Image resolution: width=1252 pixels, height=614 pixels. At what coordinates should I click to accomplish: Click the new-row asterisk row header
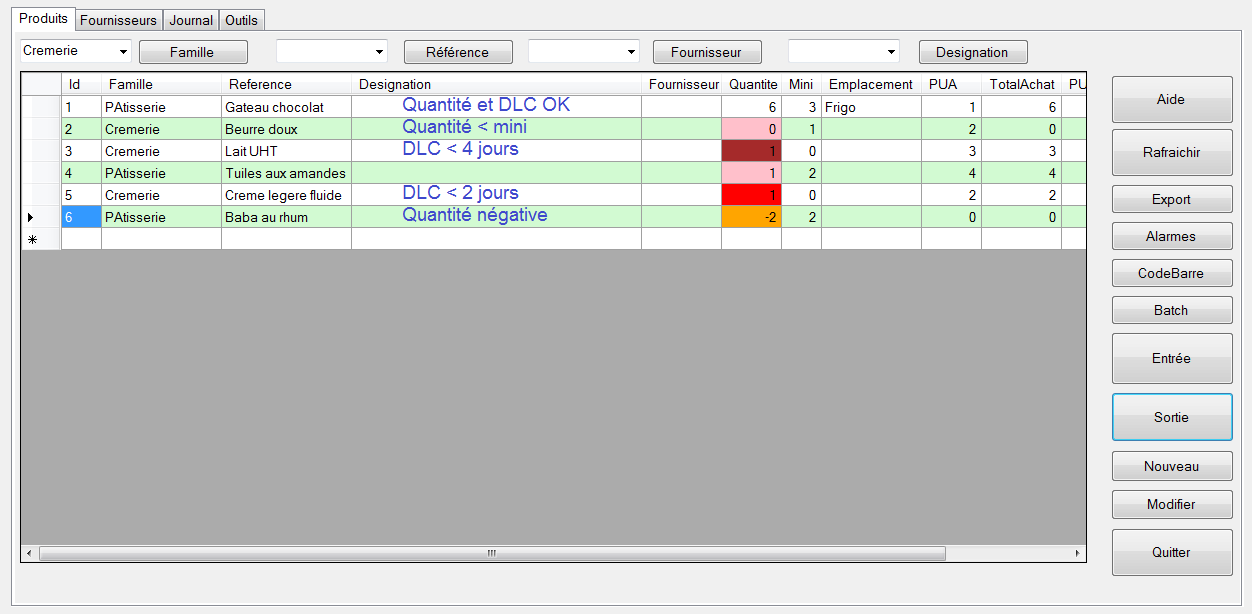41,239
